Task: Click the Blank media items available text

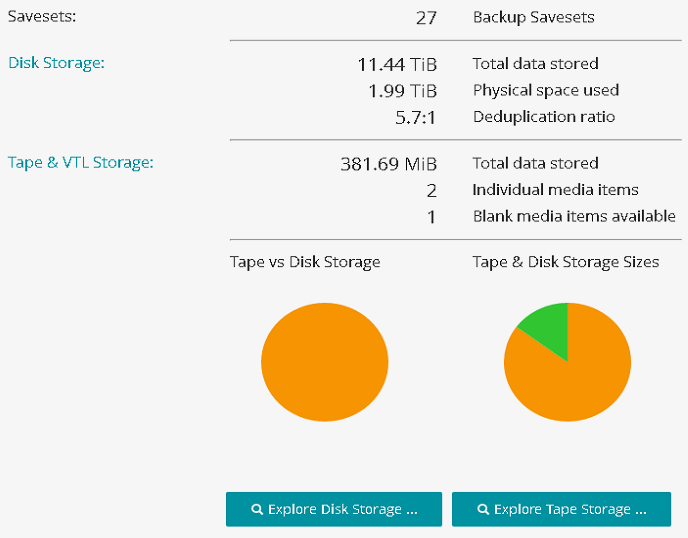Action: [574, 216]
